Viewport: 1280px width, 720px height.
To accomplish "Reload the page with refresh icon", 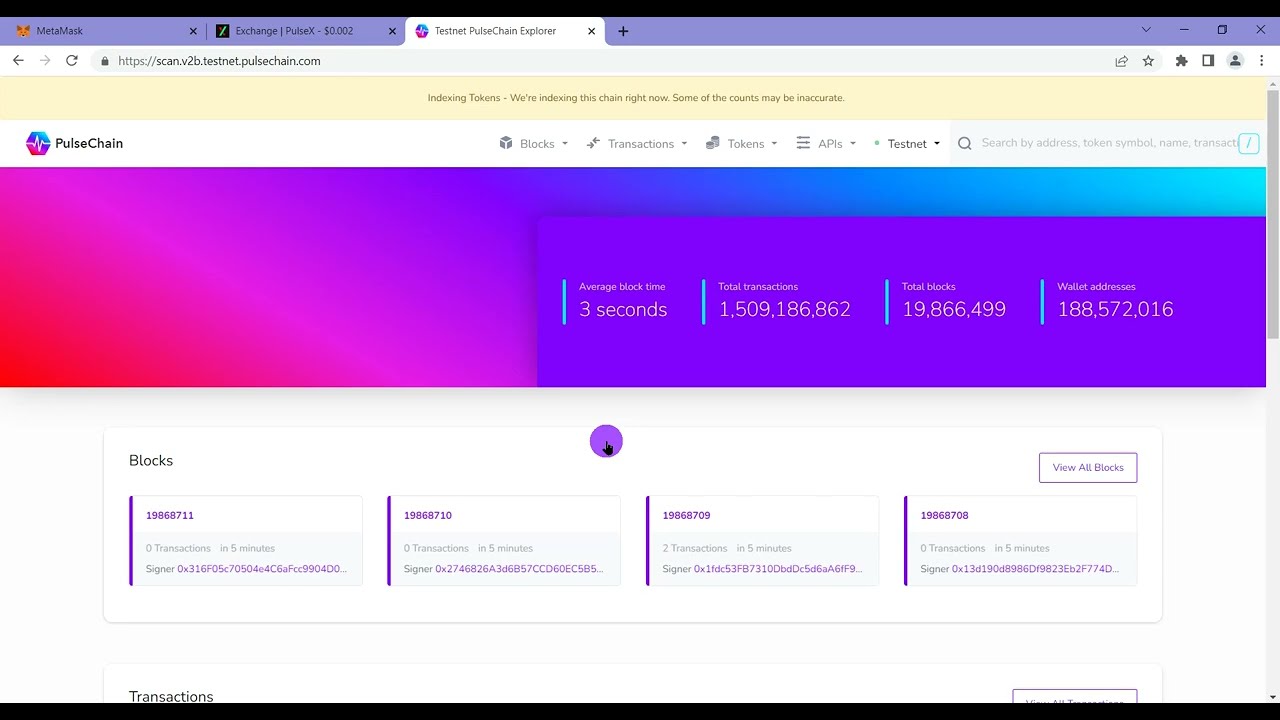I will [x=72, y=61].
